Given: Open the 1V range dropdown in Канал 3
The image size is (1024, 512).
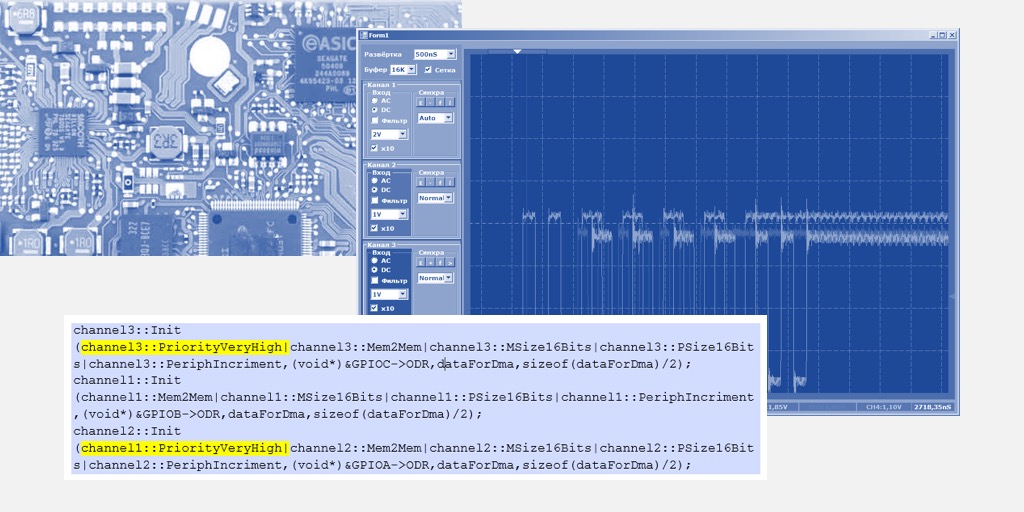Looking at the screenshot, I should pyautogui.click(x=402, y=294).
